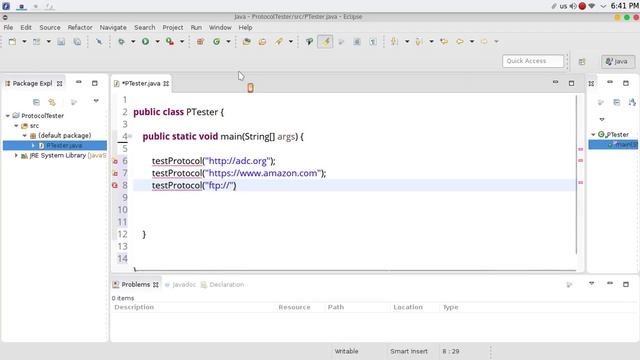Viewport: 640px width, 360px height.
Task: Open the Refactor menu
Action: click(80, 27)
